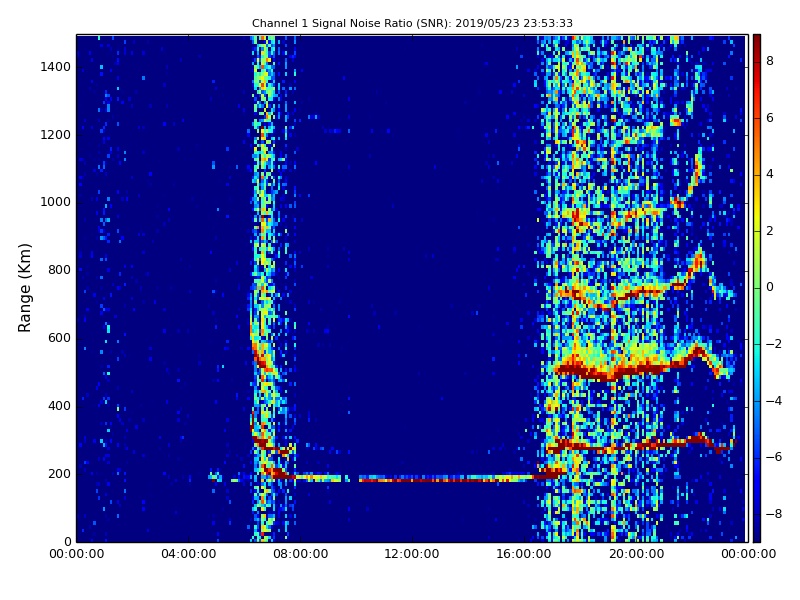This screenshot has height=600, width=800.
Task: Click the 1200 range tick label
Action: 56,135
